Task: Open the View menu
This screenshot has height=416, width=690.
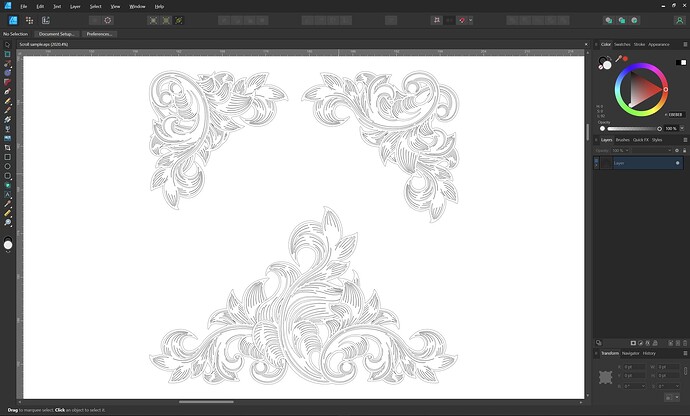Action: point(115,7)
